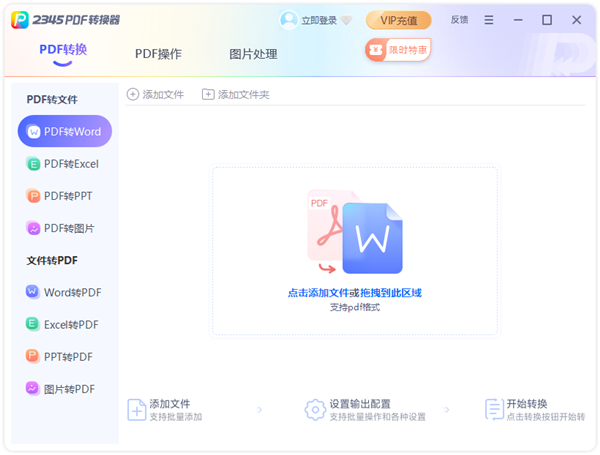The image size is (600, 455).
Task: Click the PDF转Word sidebar icon
Action: coord(34,131)
